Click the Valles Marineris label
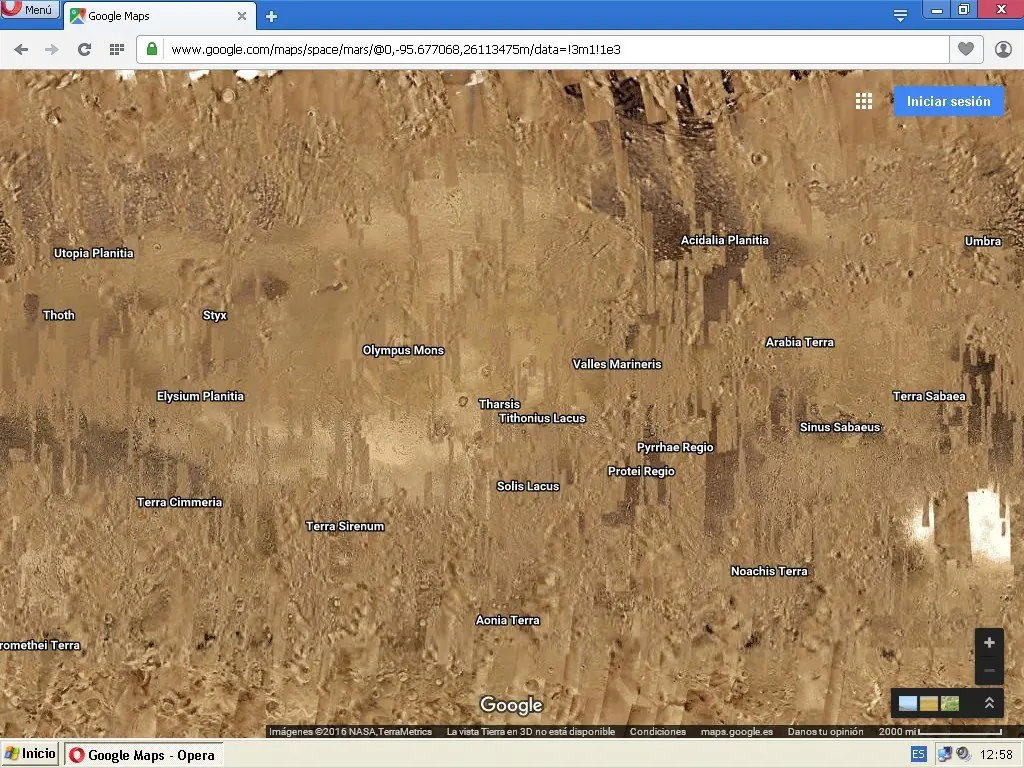 pyautogui.click(x=617, y=364)
